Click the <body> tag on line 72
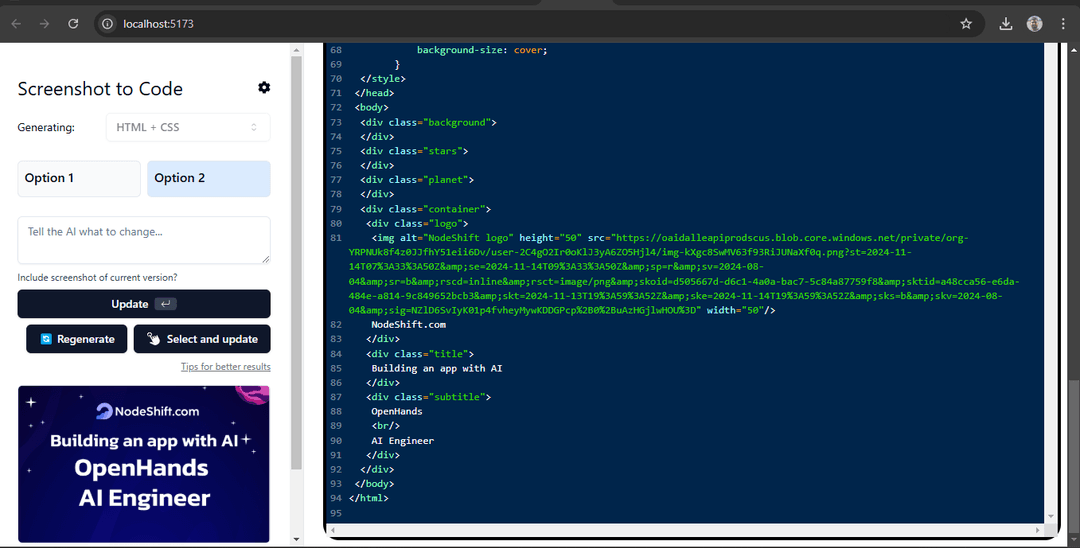The height and width of the screenshot is (548, 1080). 372,107
